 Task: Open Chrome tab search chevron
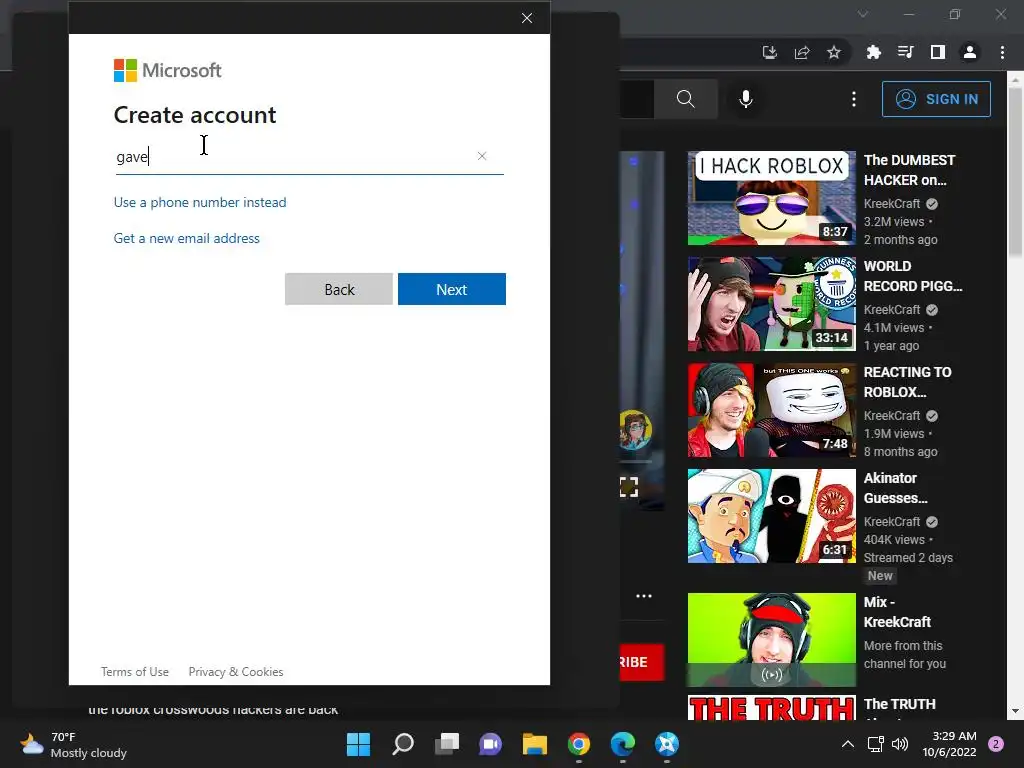pyautogui.click(x=863, y=14)
